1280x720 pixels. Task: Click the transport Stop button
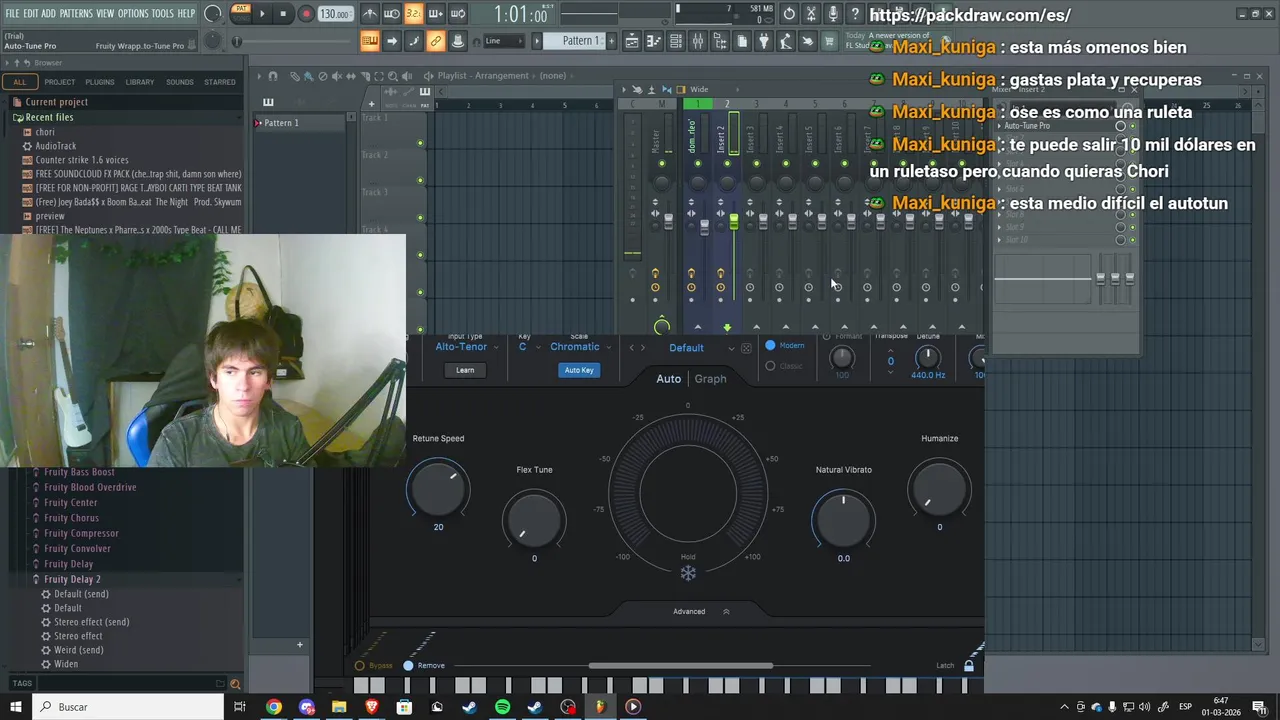(x=284, y=14)
